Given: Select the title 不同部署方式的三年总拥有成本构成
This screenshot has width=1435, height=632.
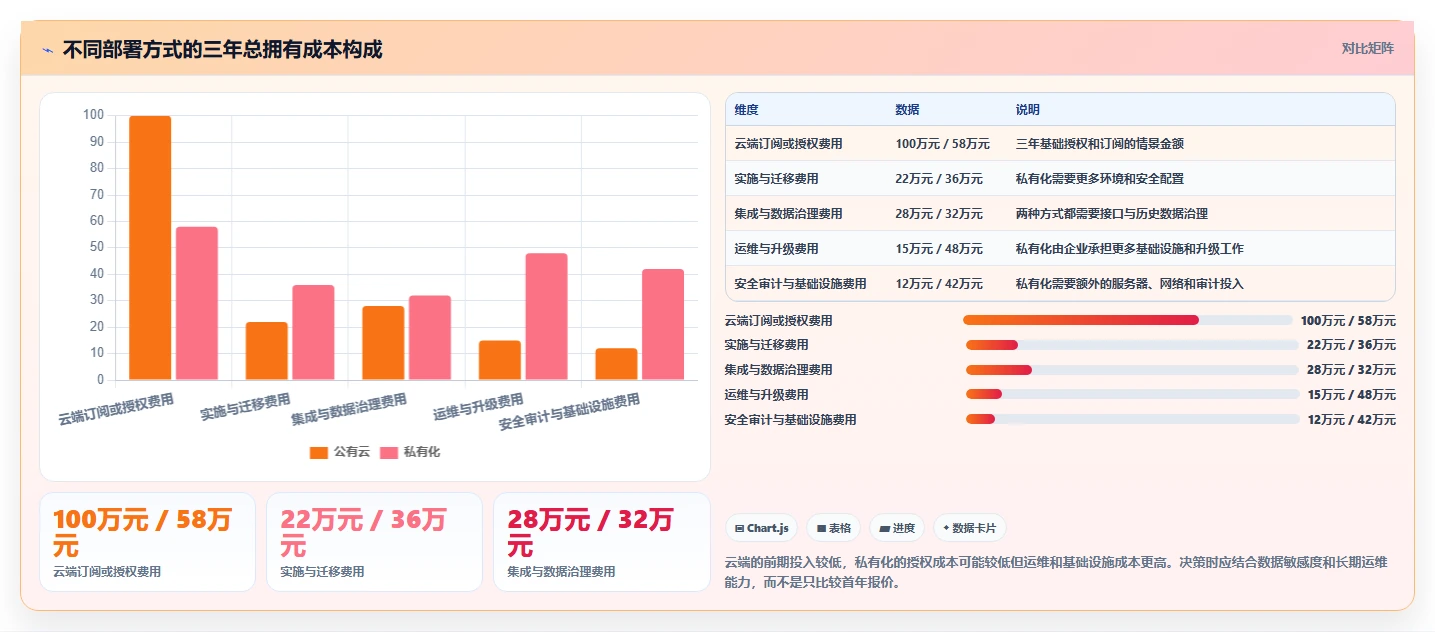Looking at the screenshot, I should pyautogui.click(x=222, y=50).
